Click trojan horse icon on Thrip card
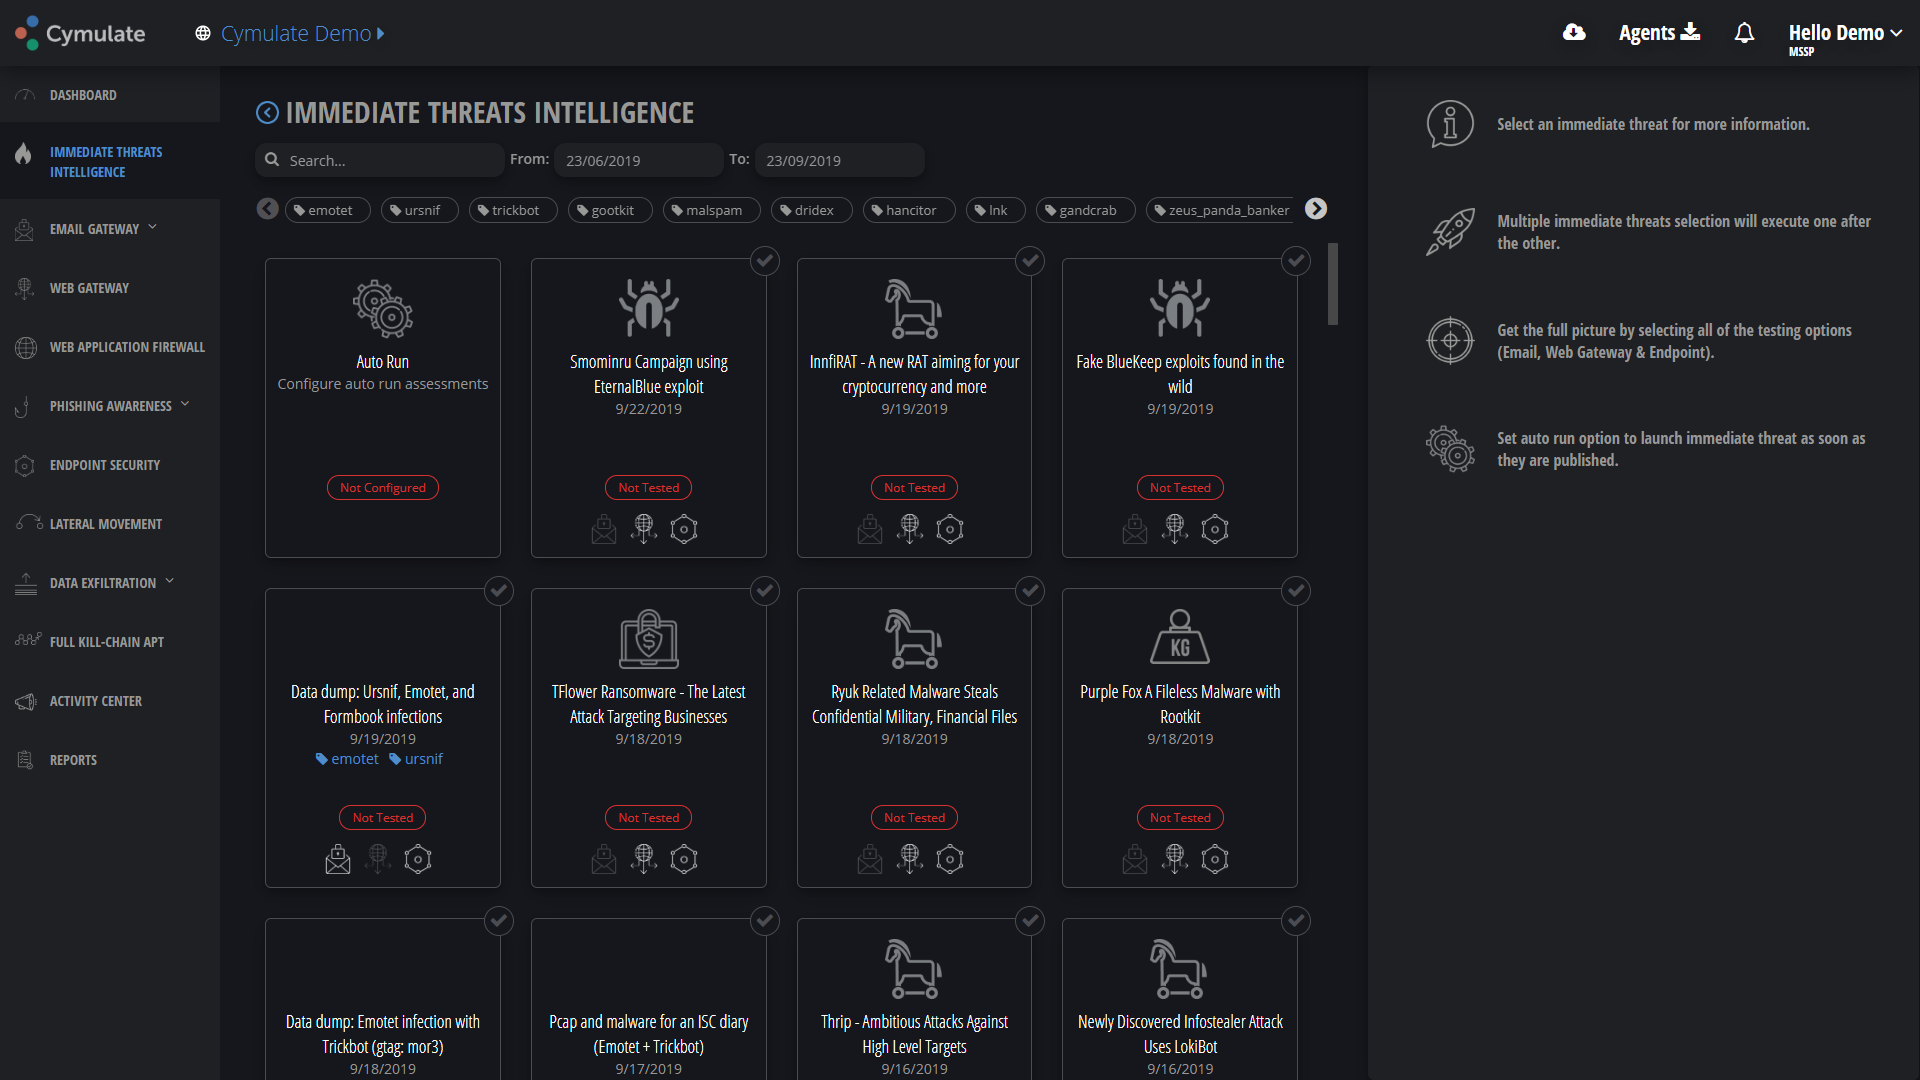Screen dimensions: 1920x1080 (x=914, y=968)
